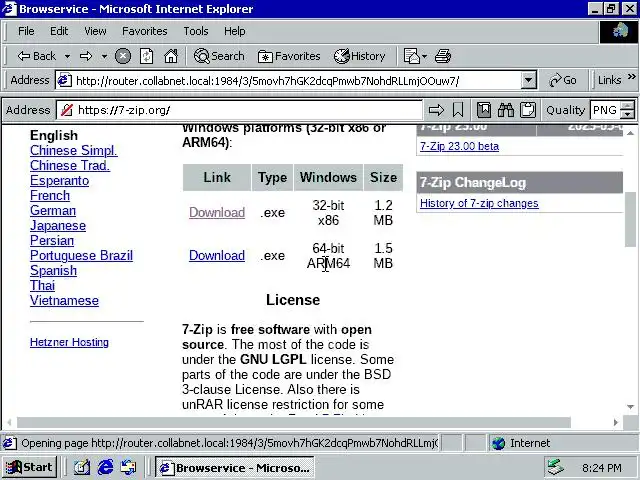Click the horizontal scrollbar thumb
640x480 pixels.
pos(294,422)
